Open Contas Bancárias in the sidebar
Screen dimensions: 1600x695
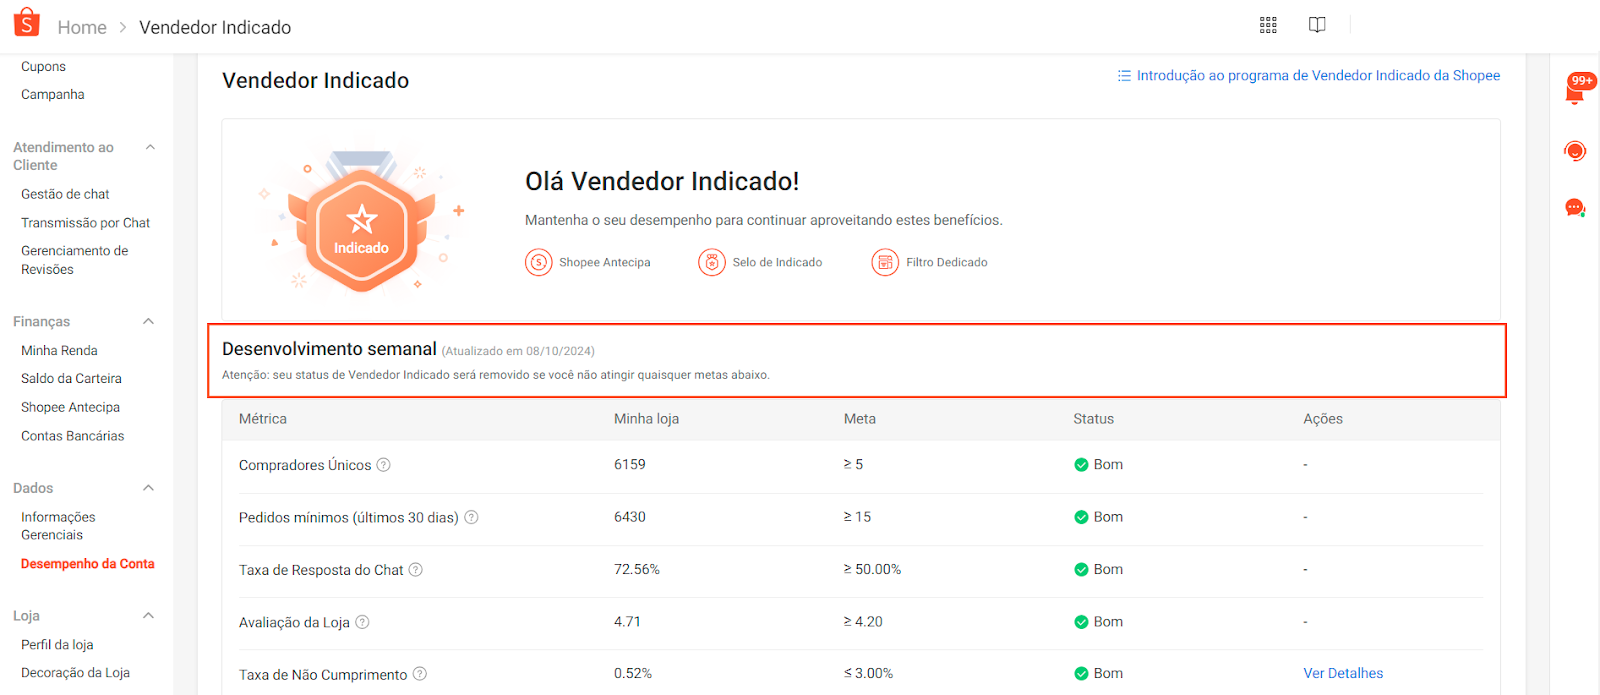[x=72, y=436]
